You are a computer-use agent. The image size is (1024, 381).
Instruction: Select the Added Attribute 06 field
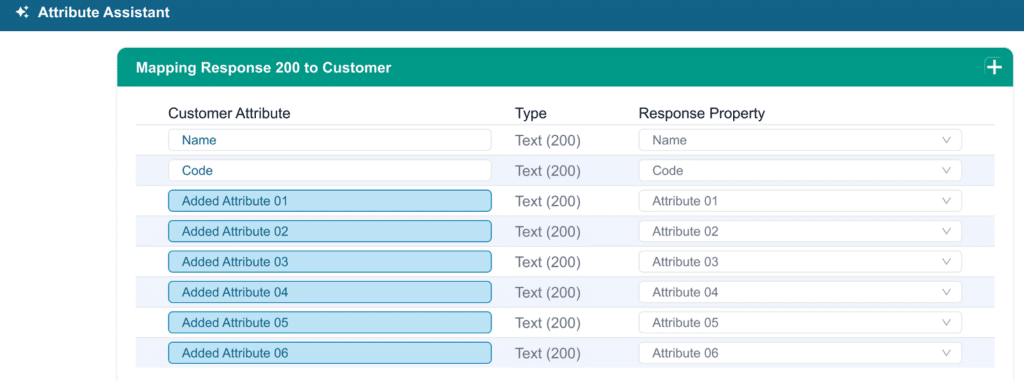(x=330, y=353)
